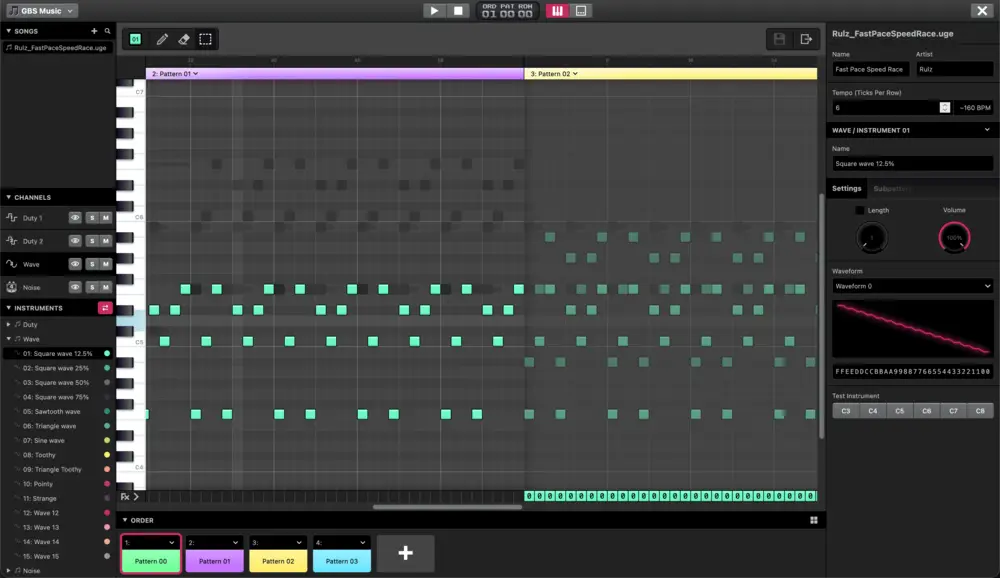
Task: Test instrument at C7
Action: pyautogui.click(x=953, y=411)
